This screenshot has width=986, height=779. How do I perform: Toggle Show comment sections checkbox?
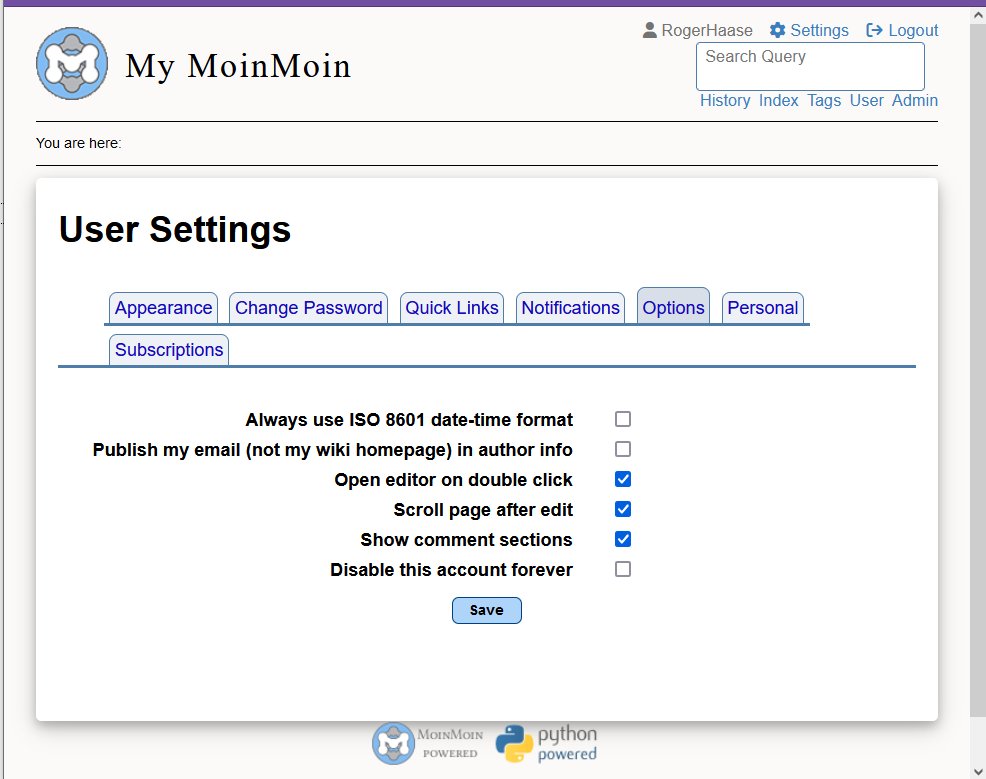click(623, 539)
